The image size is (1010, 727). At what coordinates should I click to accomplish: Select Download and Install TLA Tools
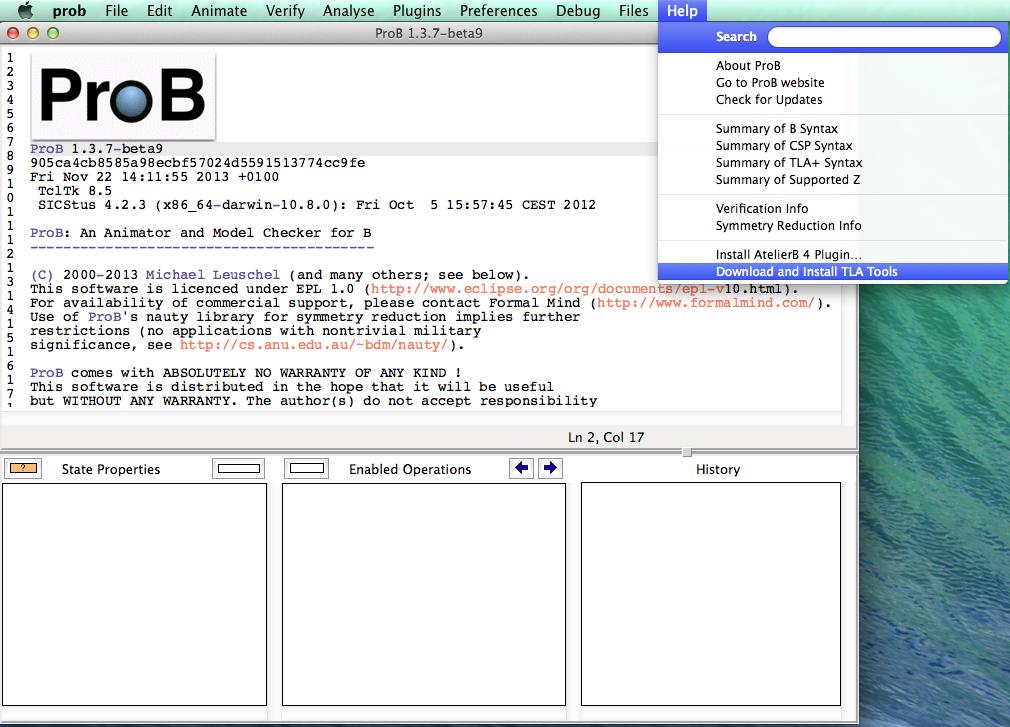[x=806, y=272]
